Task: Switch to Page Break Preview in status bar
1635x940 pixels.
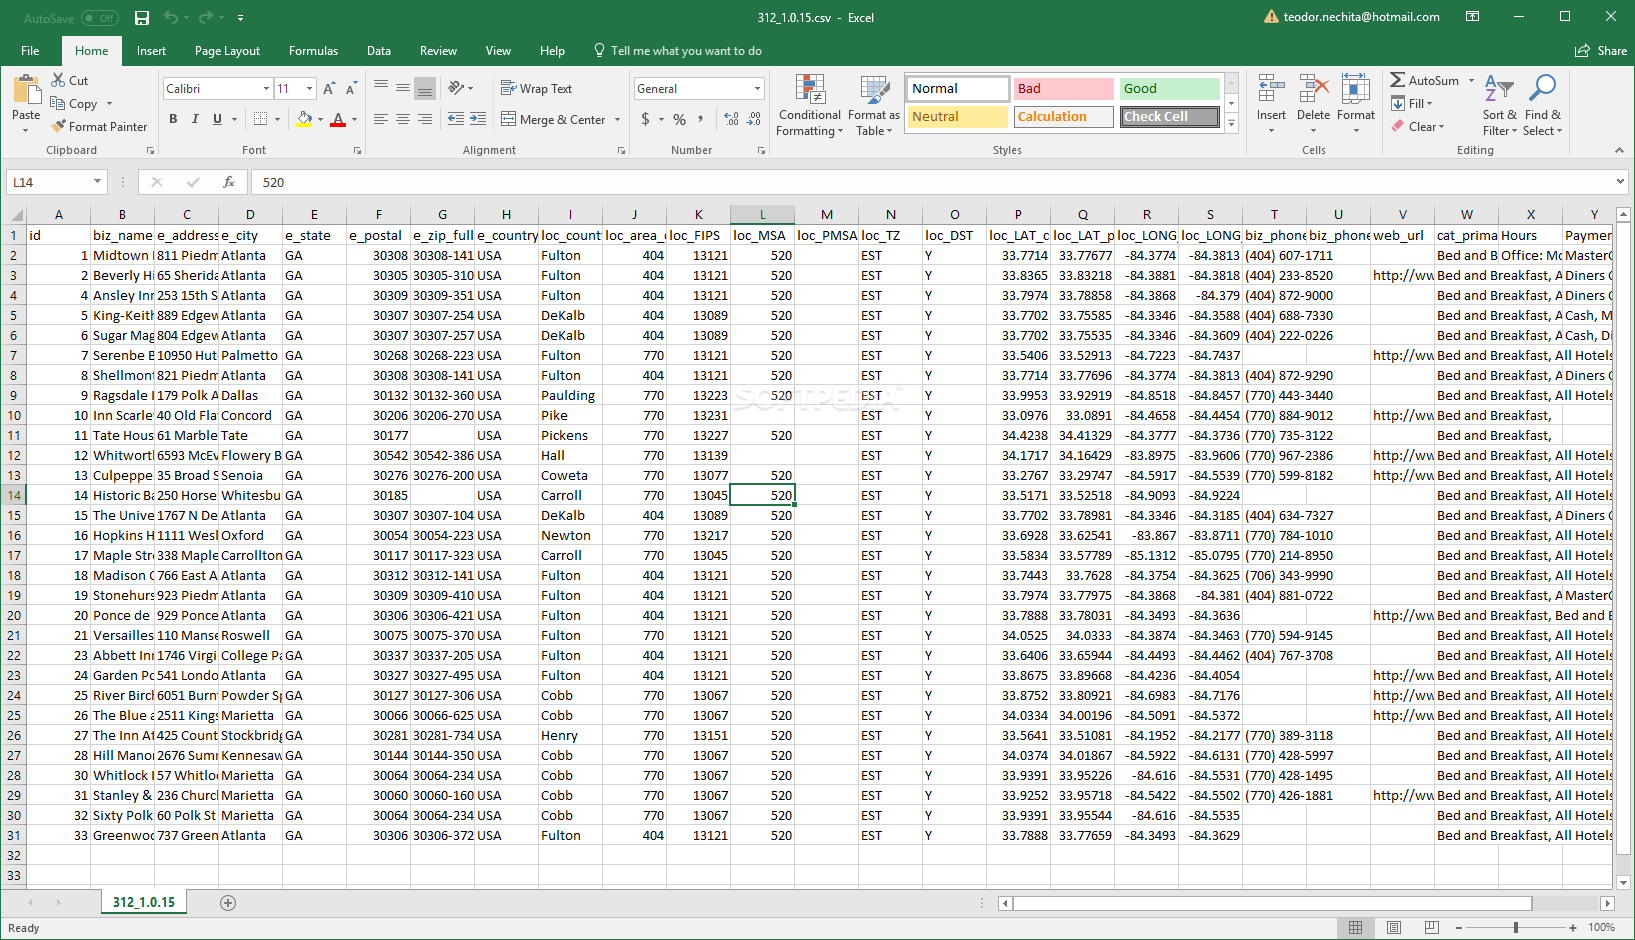Action: tap(1431, 927)
